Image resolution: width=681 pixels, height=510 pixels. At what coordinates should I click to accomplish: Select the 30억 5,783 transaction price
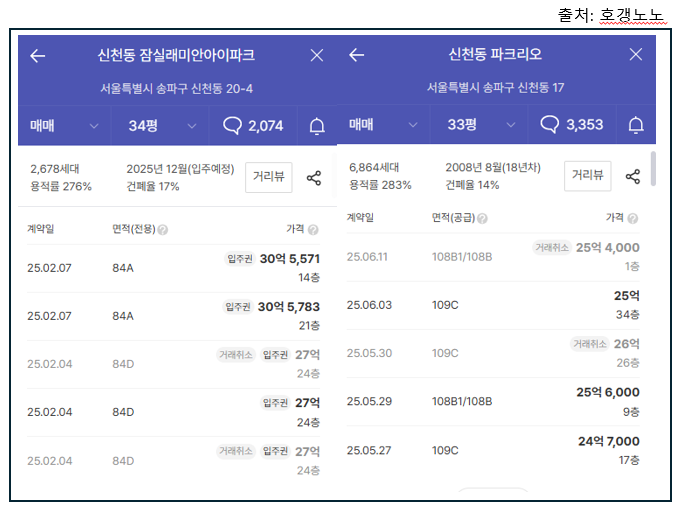click(x=289, y=307)
